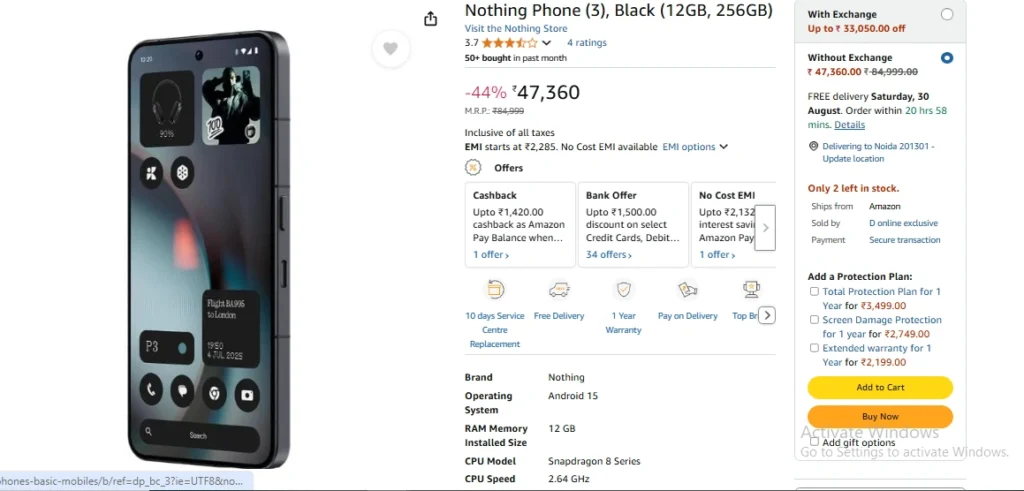Click the 10 days Service Centre Replacement icon

pos(494,290)
